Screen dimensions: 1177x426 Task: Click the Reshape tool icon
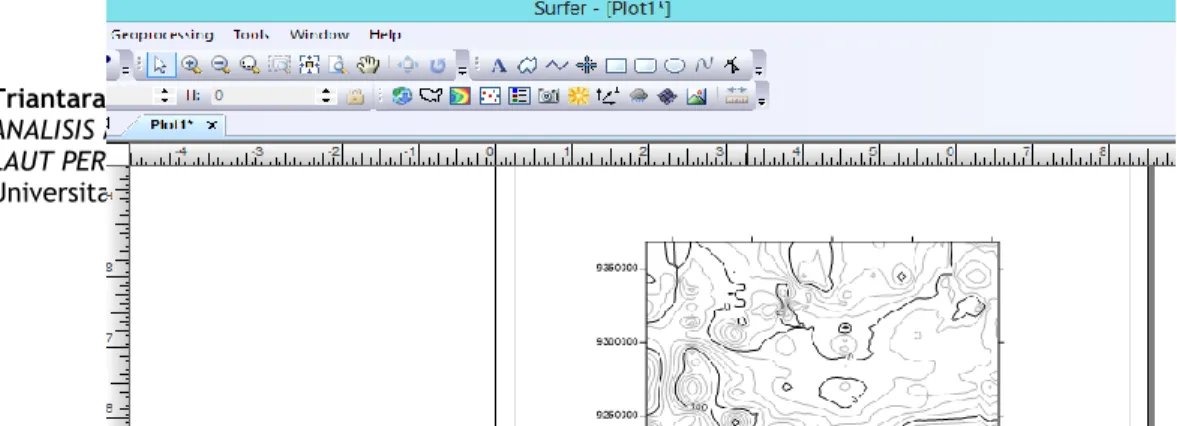(732, 66)
